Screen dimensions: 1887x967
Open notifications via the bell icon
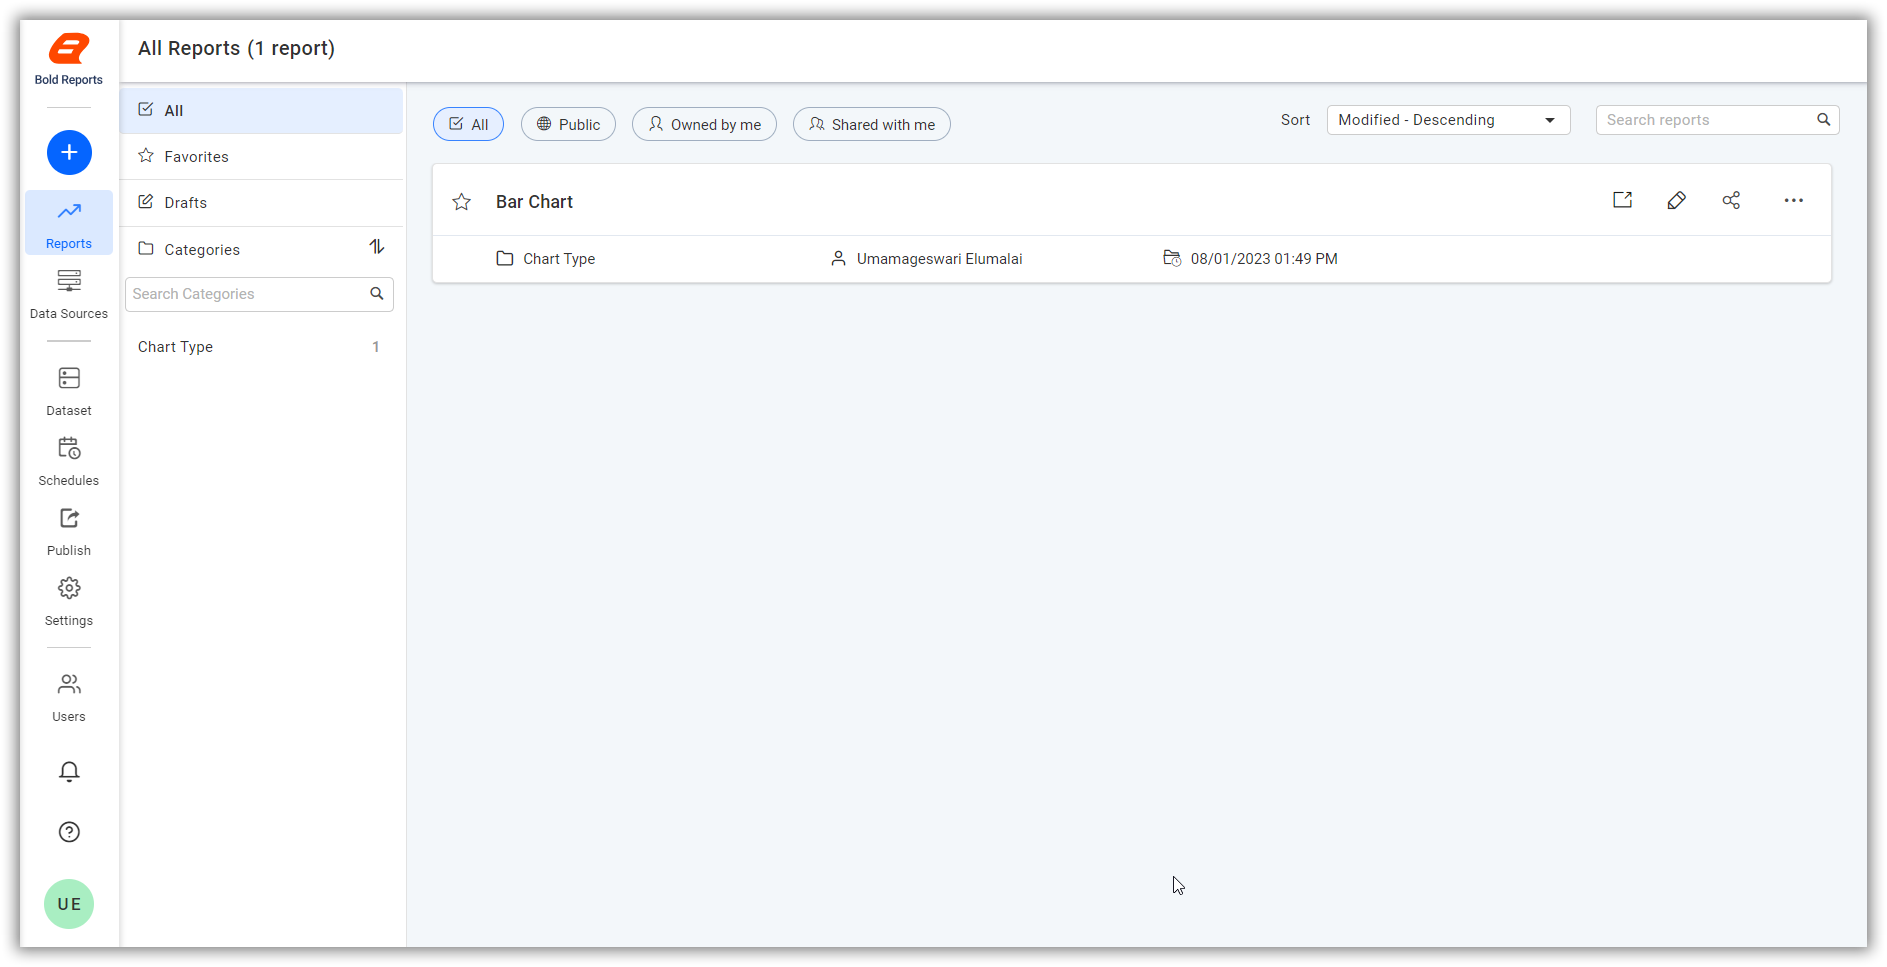pos(68,771)
